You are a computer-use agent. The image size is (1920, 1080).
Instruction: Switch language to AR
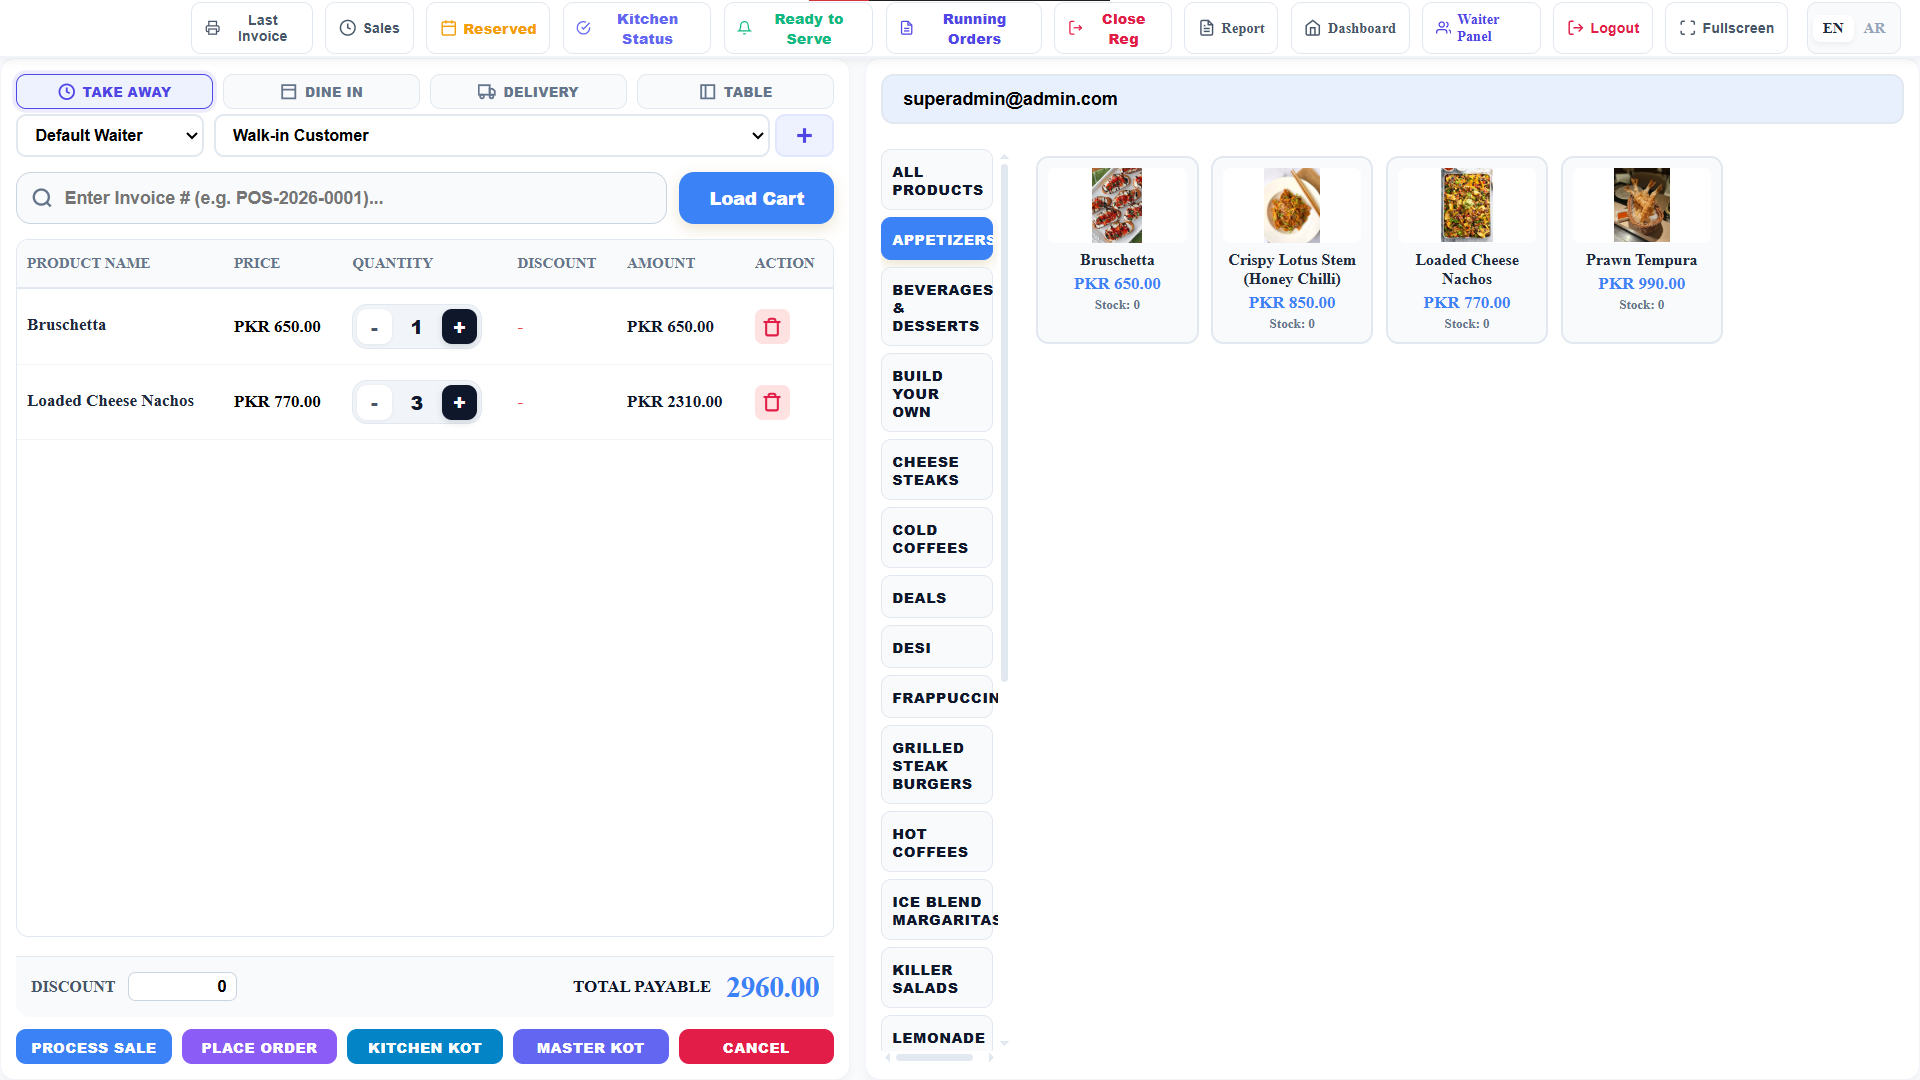pos(1874,28)
